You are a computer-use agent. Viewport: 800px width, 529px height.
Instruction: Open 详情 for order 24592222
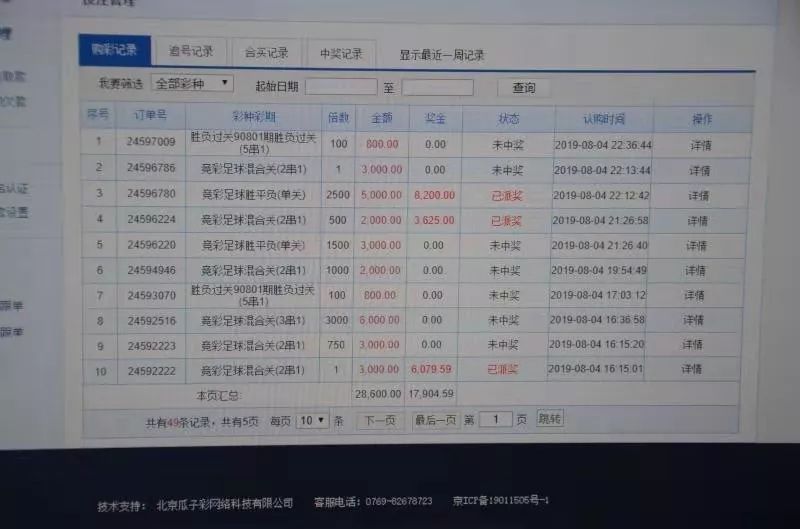coord(691,369)
